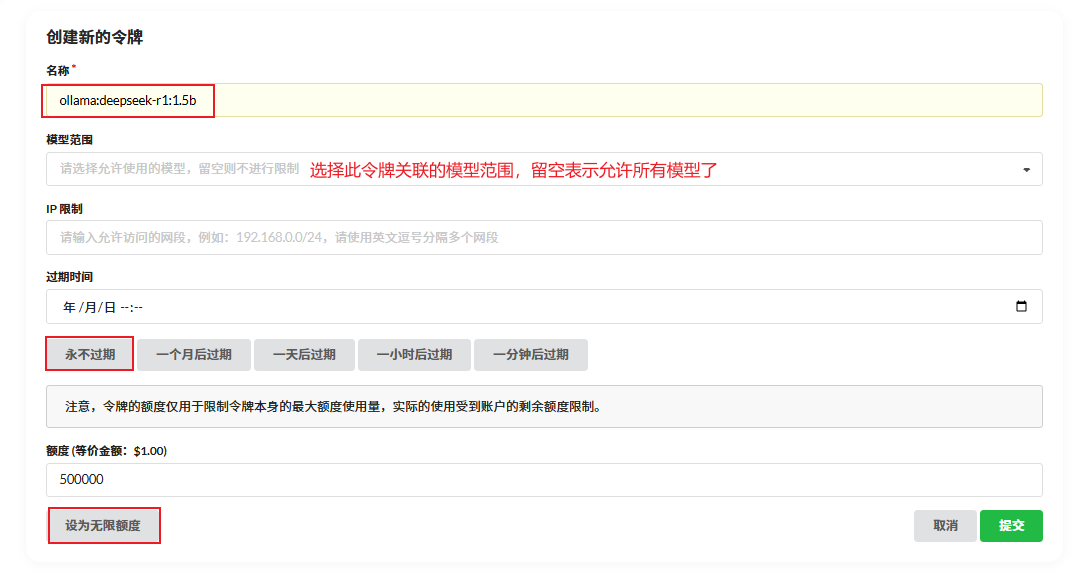
Task: Click the 过期时间 label
Action: (x=69, y=277)
